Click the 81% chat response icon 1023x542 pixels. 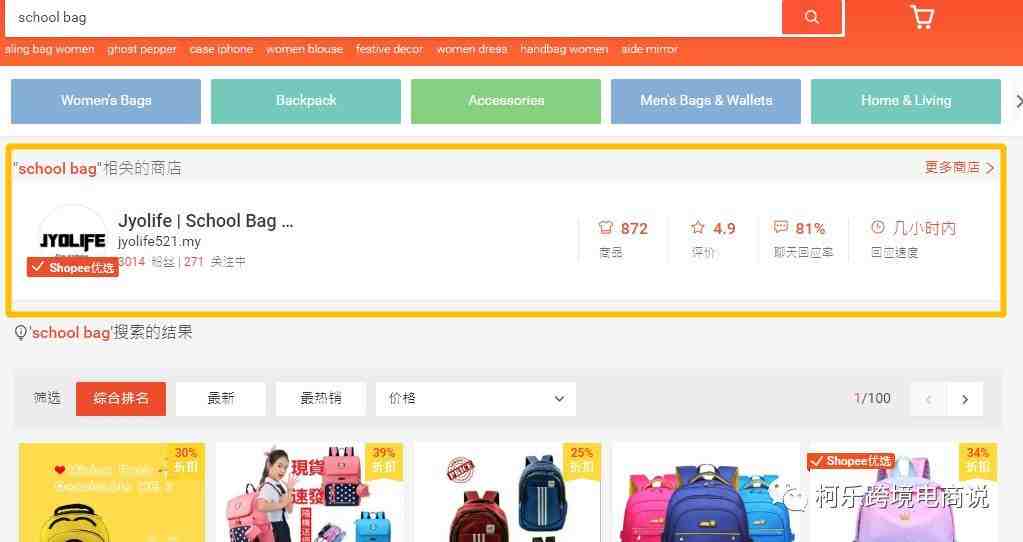[x=780, y=227]
